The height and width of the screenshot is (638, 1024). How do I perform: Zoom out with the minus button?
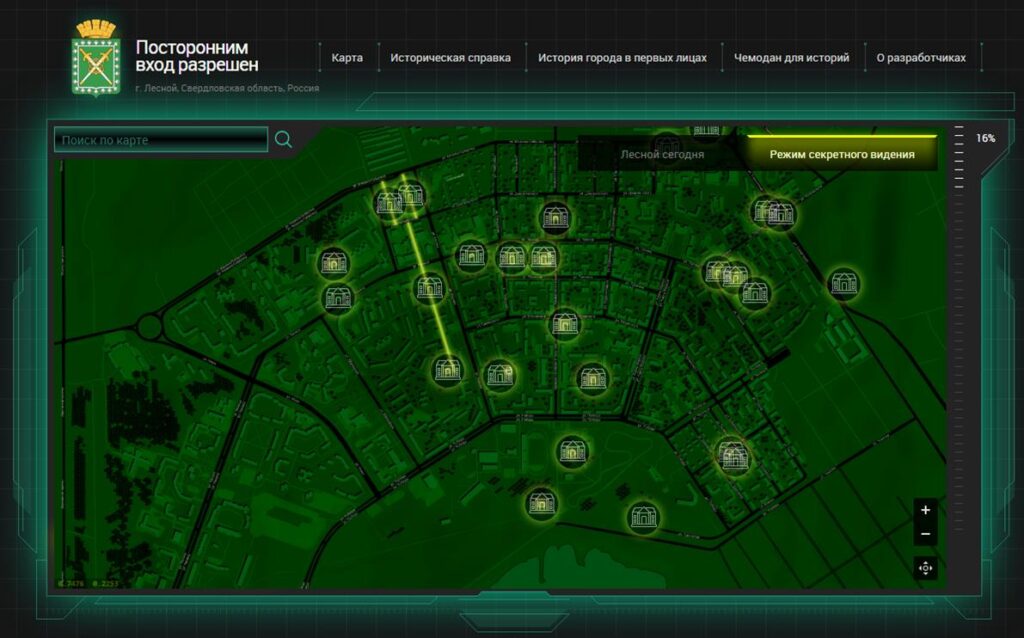point(925,534)
